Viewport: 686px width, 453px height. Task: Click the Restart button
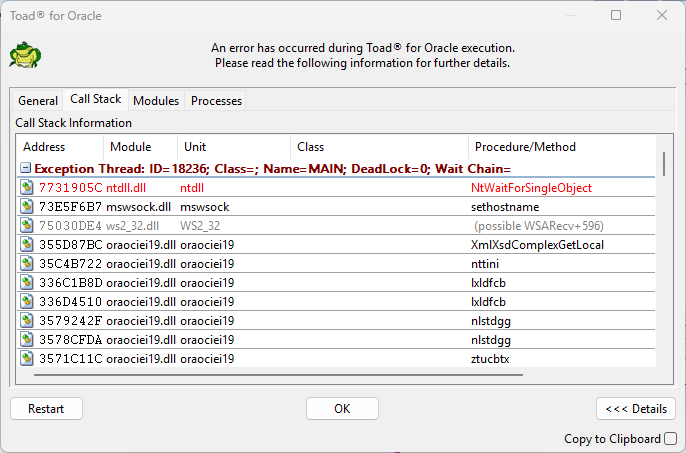46,409
